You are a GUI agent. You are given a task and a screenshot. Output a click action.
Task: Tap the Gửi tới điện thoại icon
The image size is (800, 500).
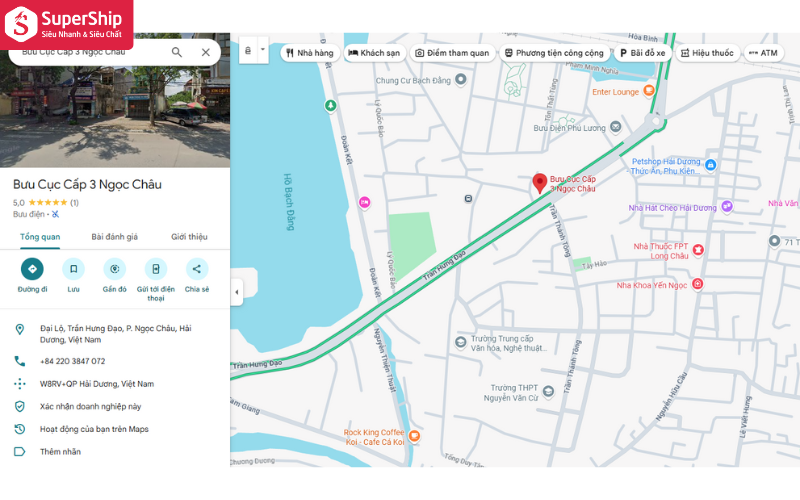[156, 269]
